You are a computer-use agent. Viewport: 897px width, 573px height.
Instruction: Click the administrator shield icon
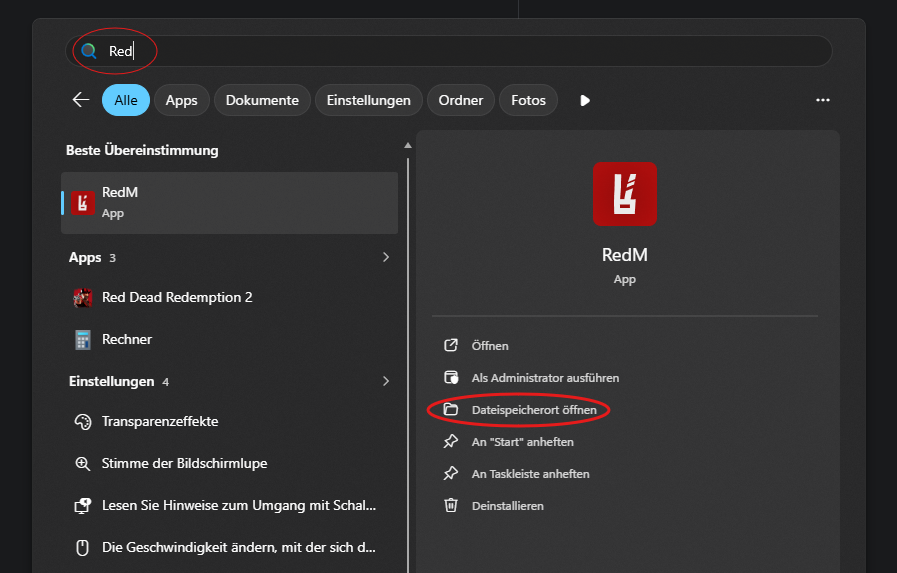[x=451, y=377]
